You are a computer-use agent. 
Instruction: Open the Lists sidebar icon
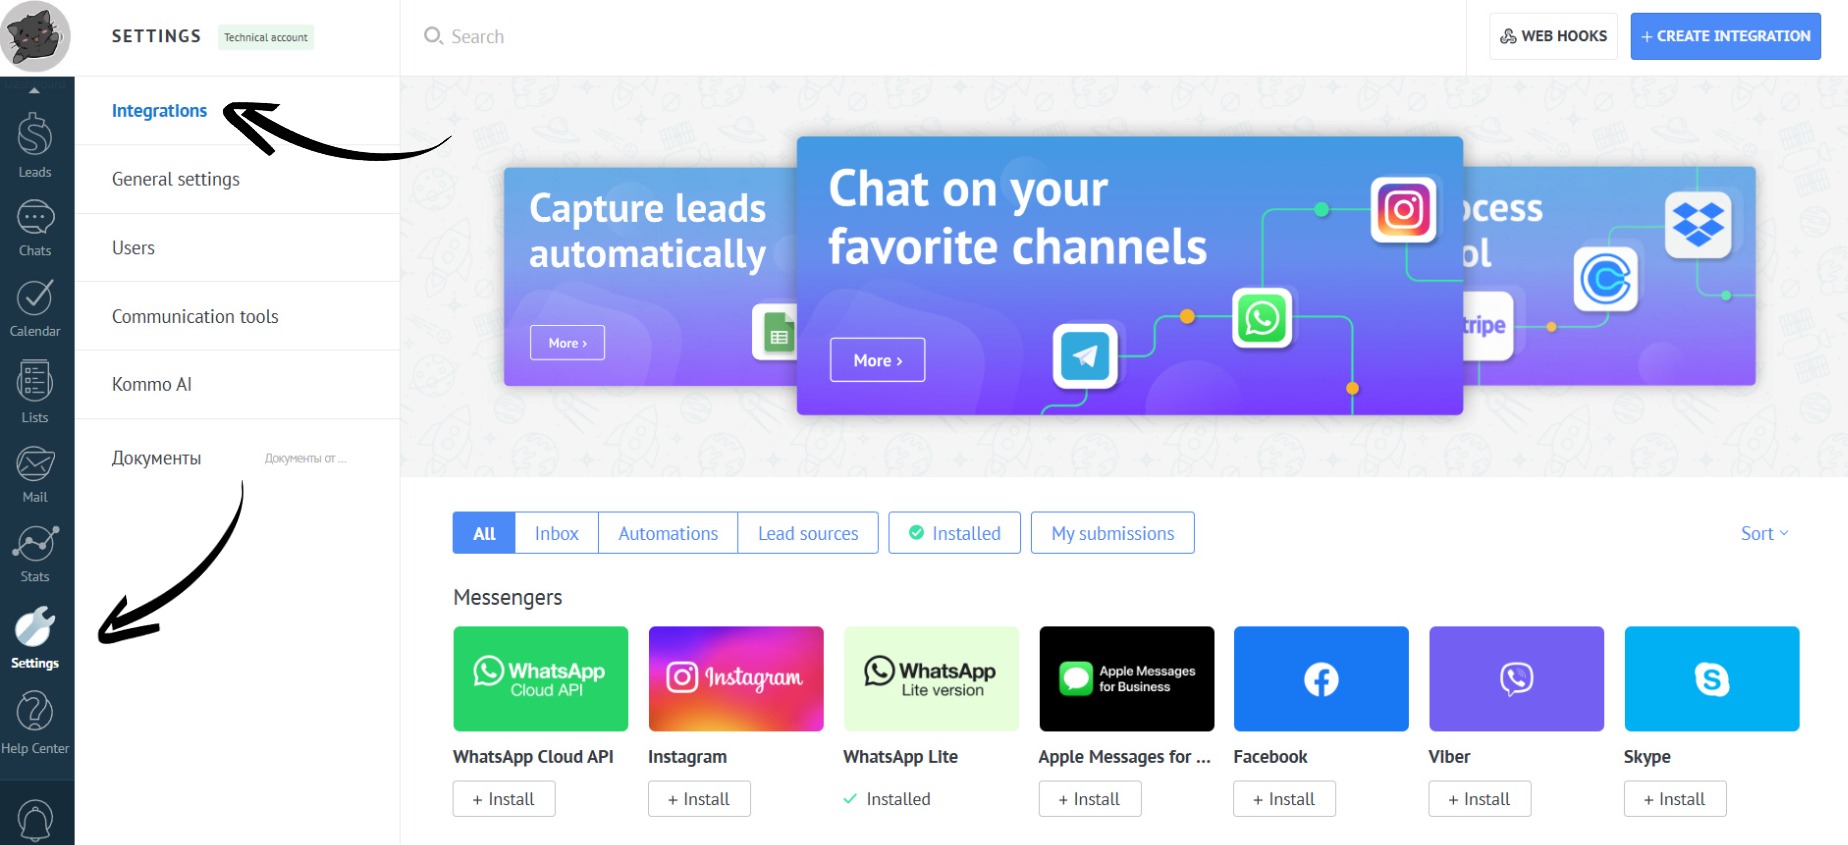35,391
